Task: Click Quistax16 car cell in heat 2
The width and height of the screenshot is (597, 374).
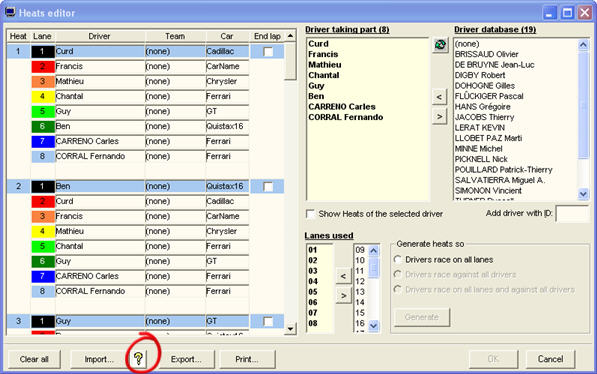Action: [227, 186]
